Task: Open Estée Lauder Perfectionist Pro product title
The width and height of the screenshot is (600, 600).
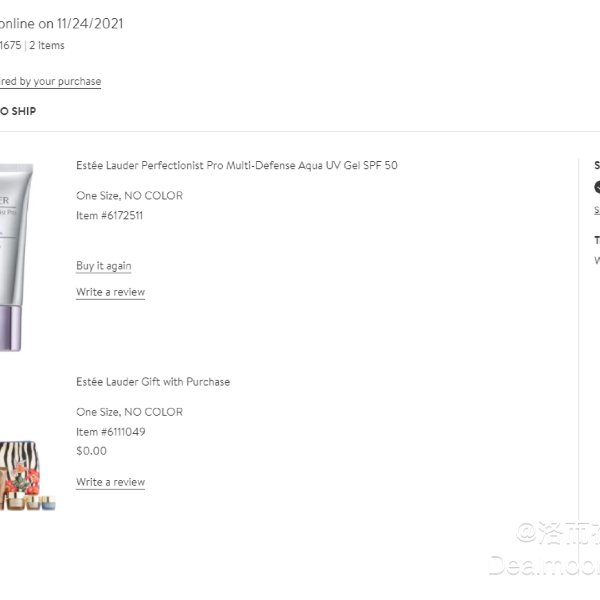Action: click(237, 165)
